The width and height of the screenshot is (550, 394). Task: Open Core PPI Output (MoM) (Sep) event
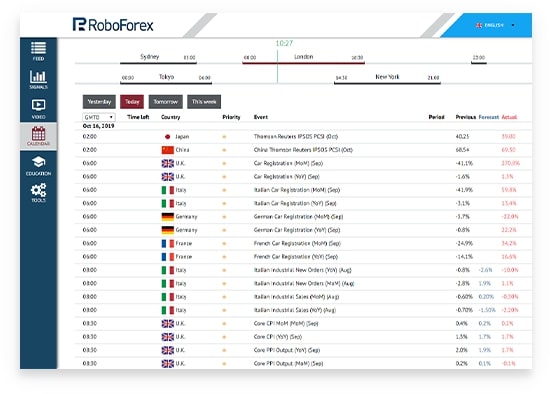tap(288, 363)
